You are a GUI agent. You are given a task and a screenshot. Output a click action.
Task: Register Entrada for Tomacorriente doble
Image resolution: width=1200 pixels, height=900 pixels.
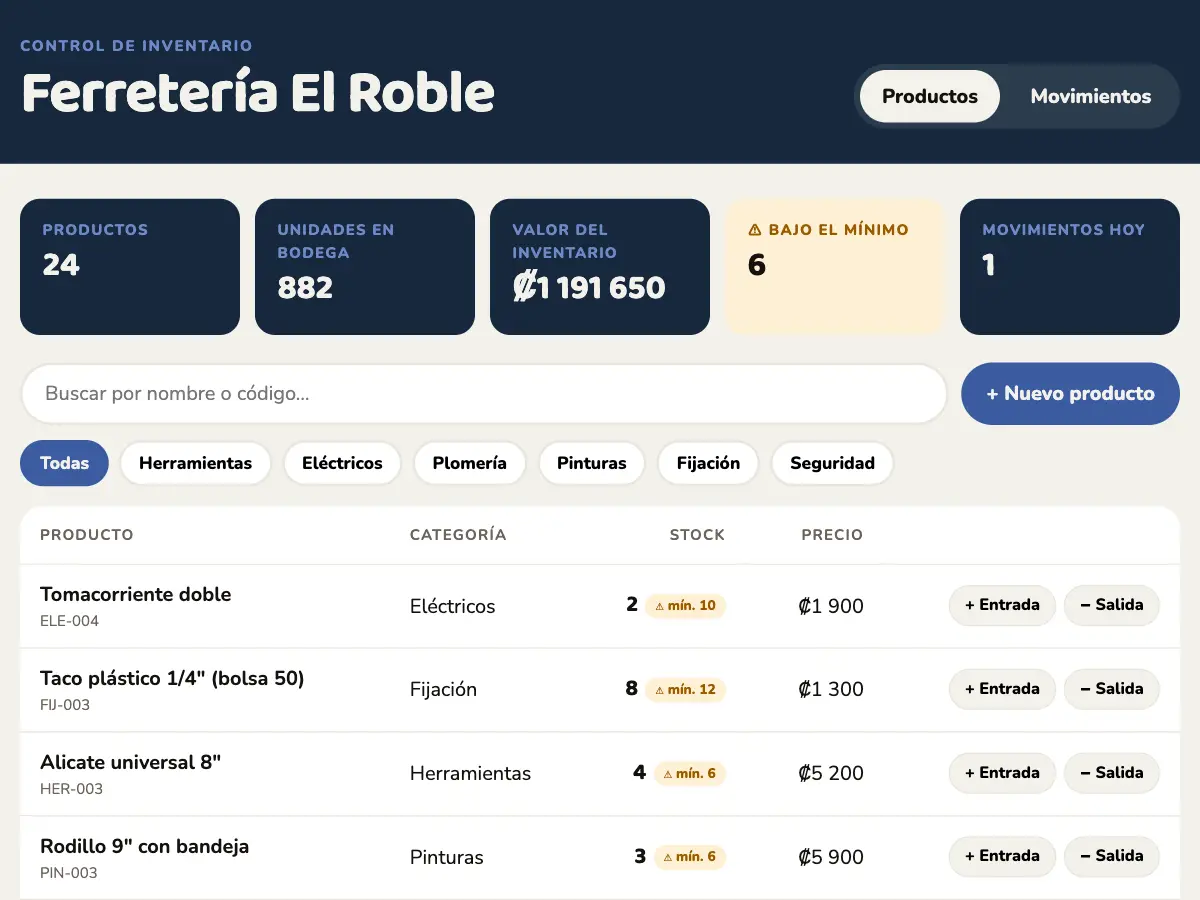tap(1002, 605)
